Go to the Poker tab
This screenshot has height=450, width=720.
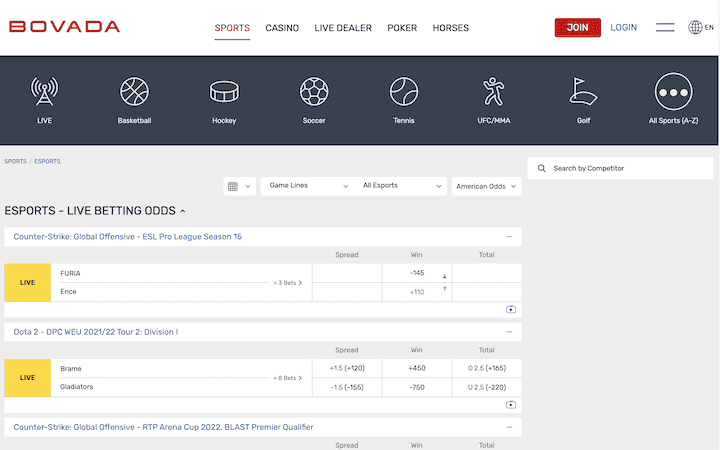click(x=402, y=28)
